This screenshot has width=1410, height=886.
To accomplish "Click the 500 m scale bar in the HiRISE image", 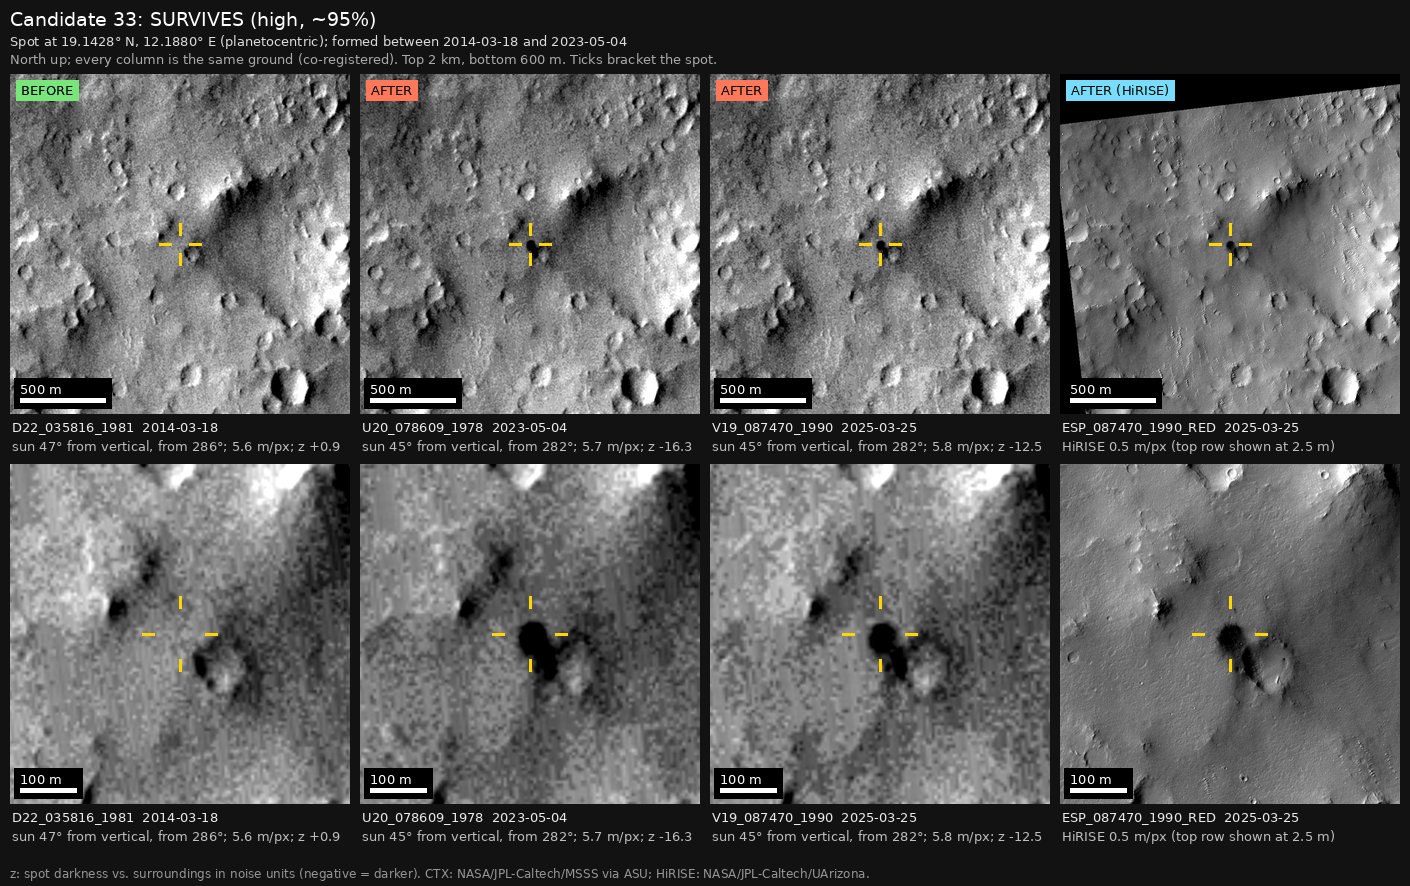I will click(1113, 393).
